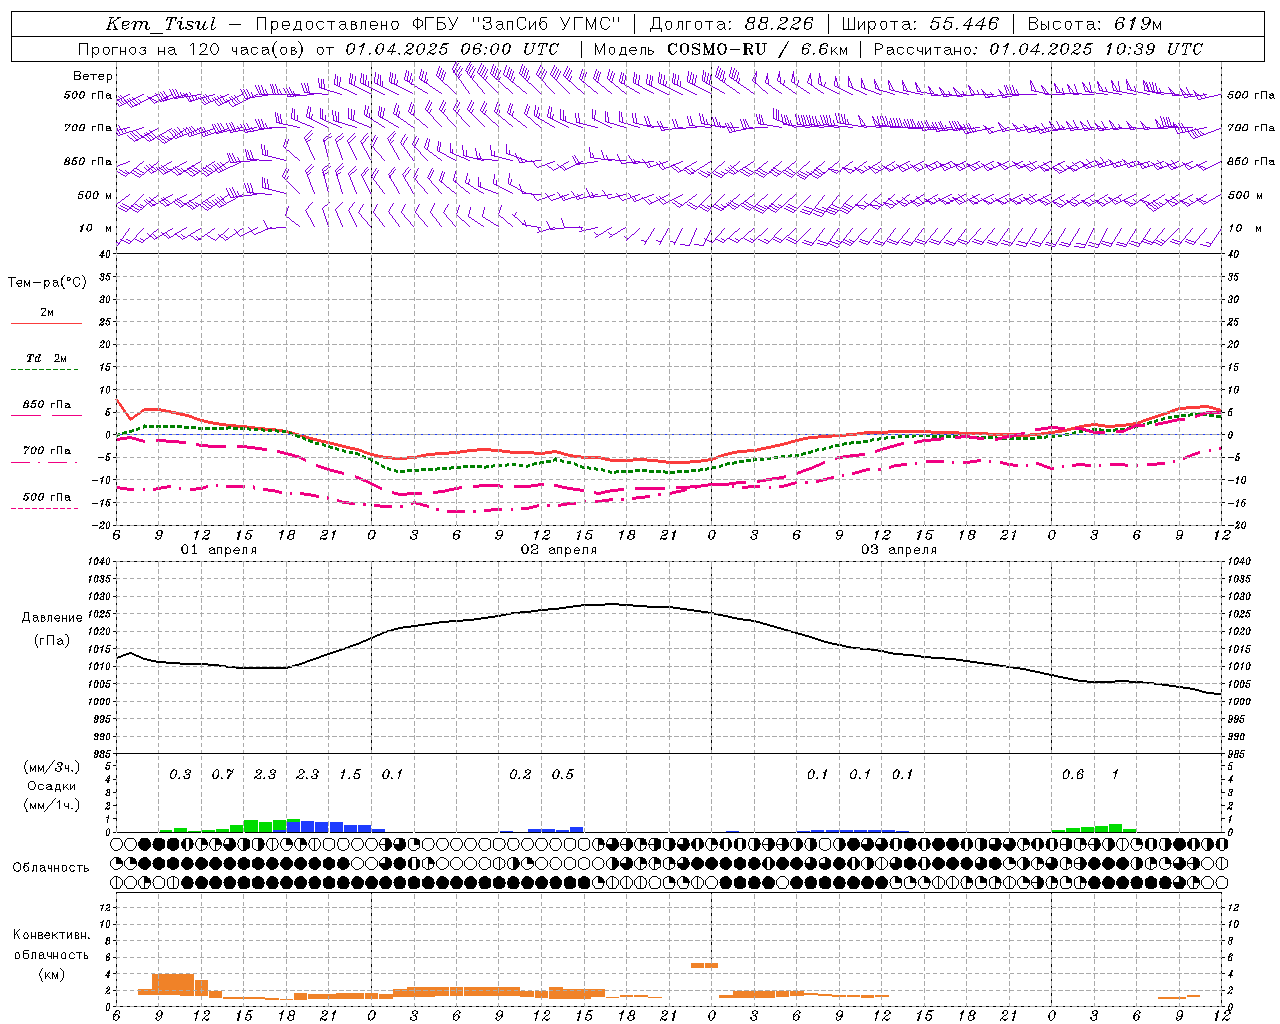Click the elevation text Высота: 619м
The height and width of the screenshot is (1024, 1280).
click(x=1095, y=24)
